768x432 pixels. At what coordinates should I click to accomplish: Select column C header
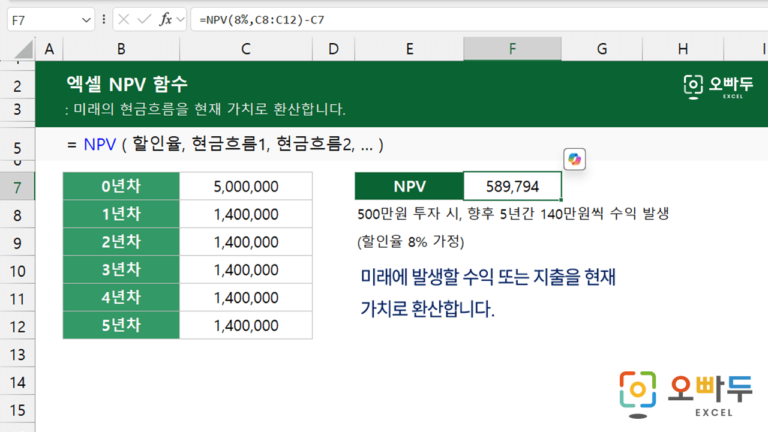pos(246,49)
